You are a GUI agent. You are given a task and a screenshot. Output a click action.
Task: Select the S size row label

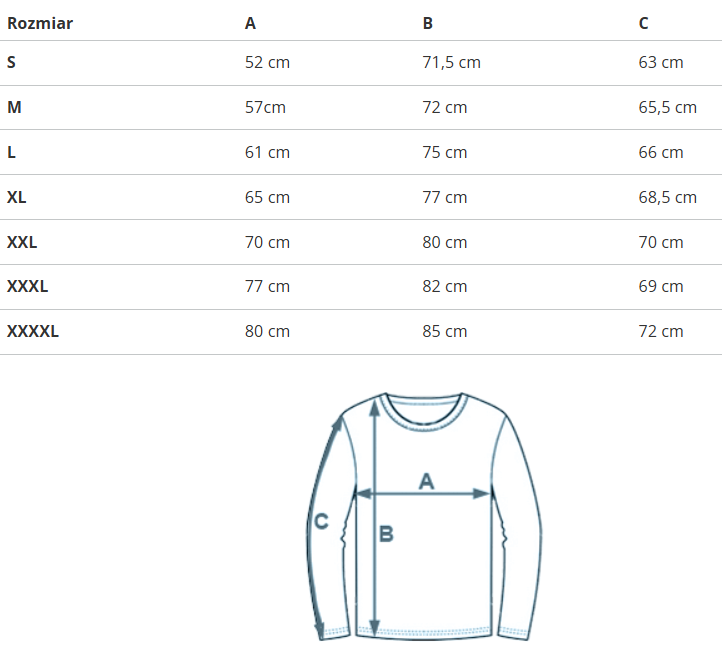12,62
